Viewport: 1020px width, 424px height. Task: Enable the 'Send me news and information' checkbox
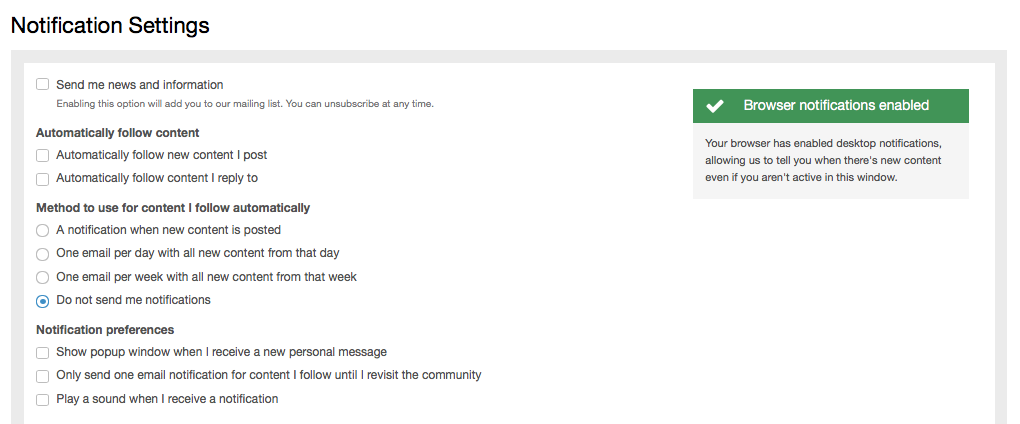pyautogui.click(x=43, y=85)
